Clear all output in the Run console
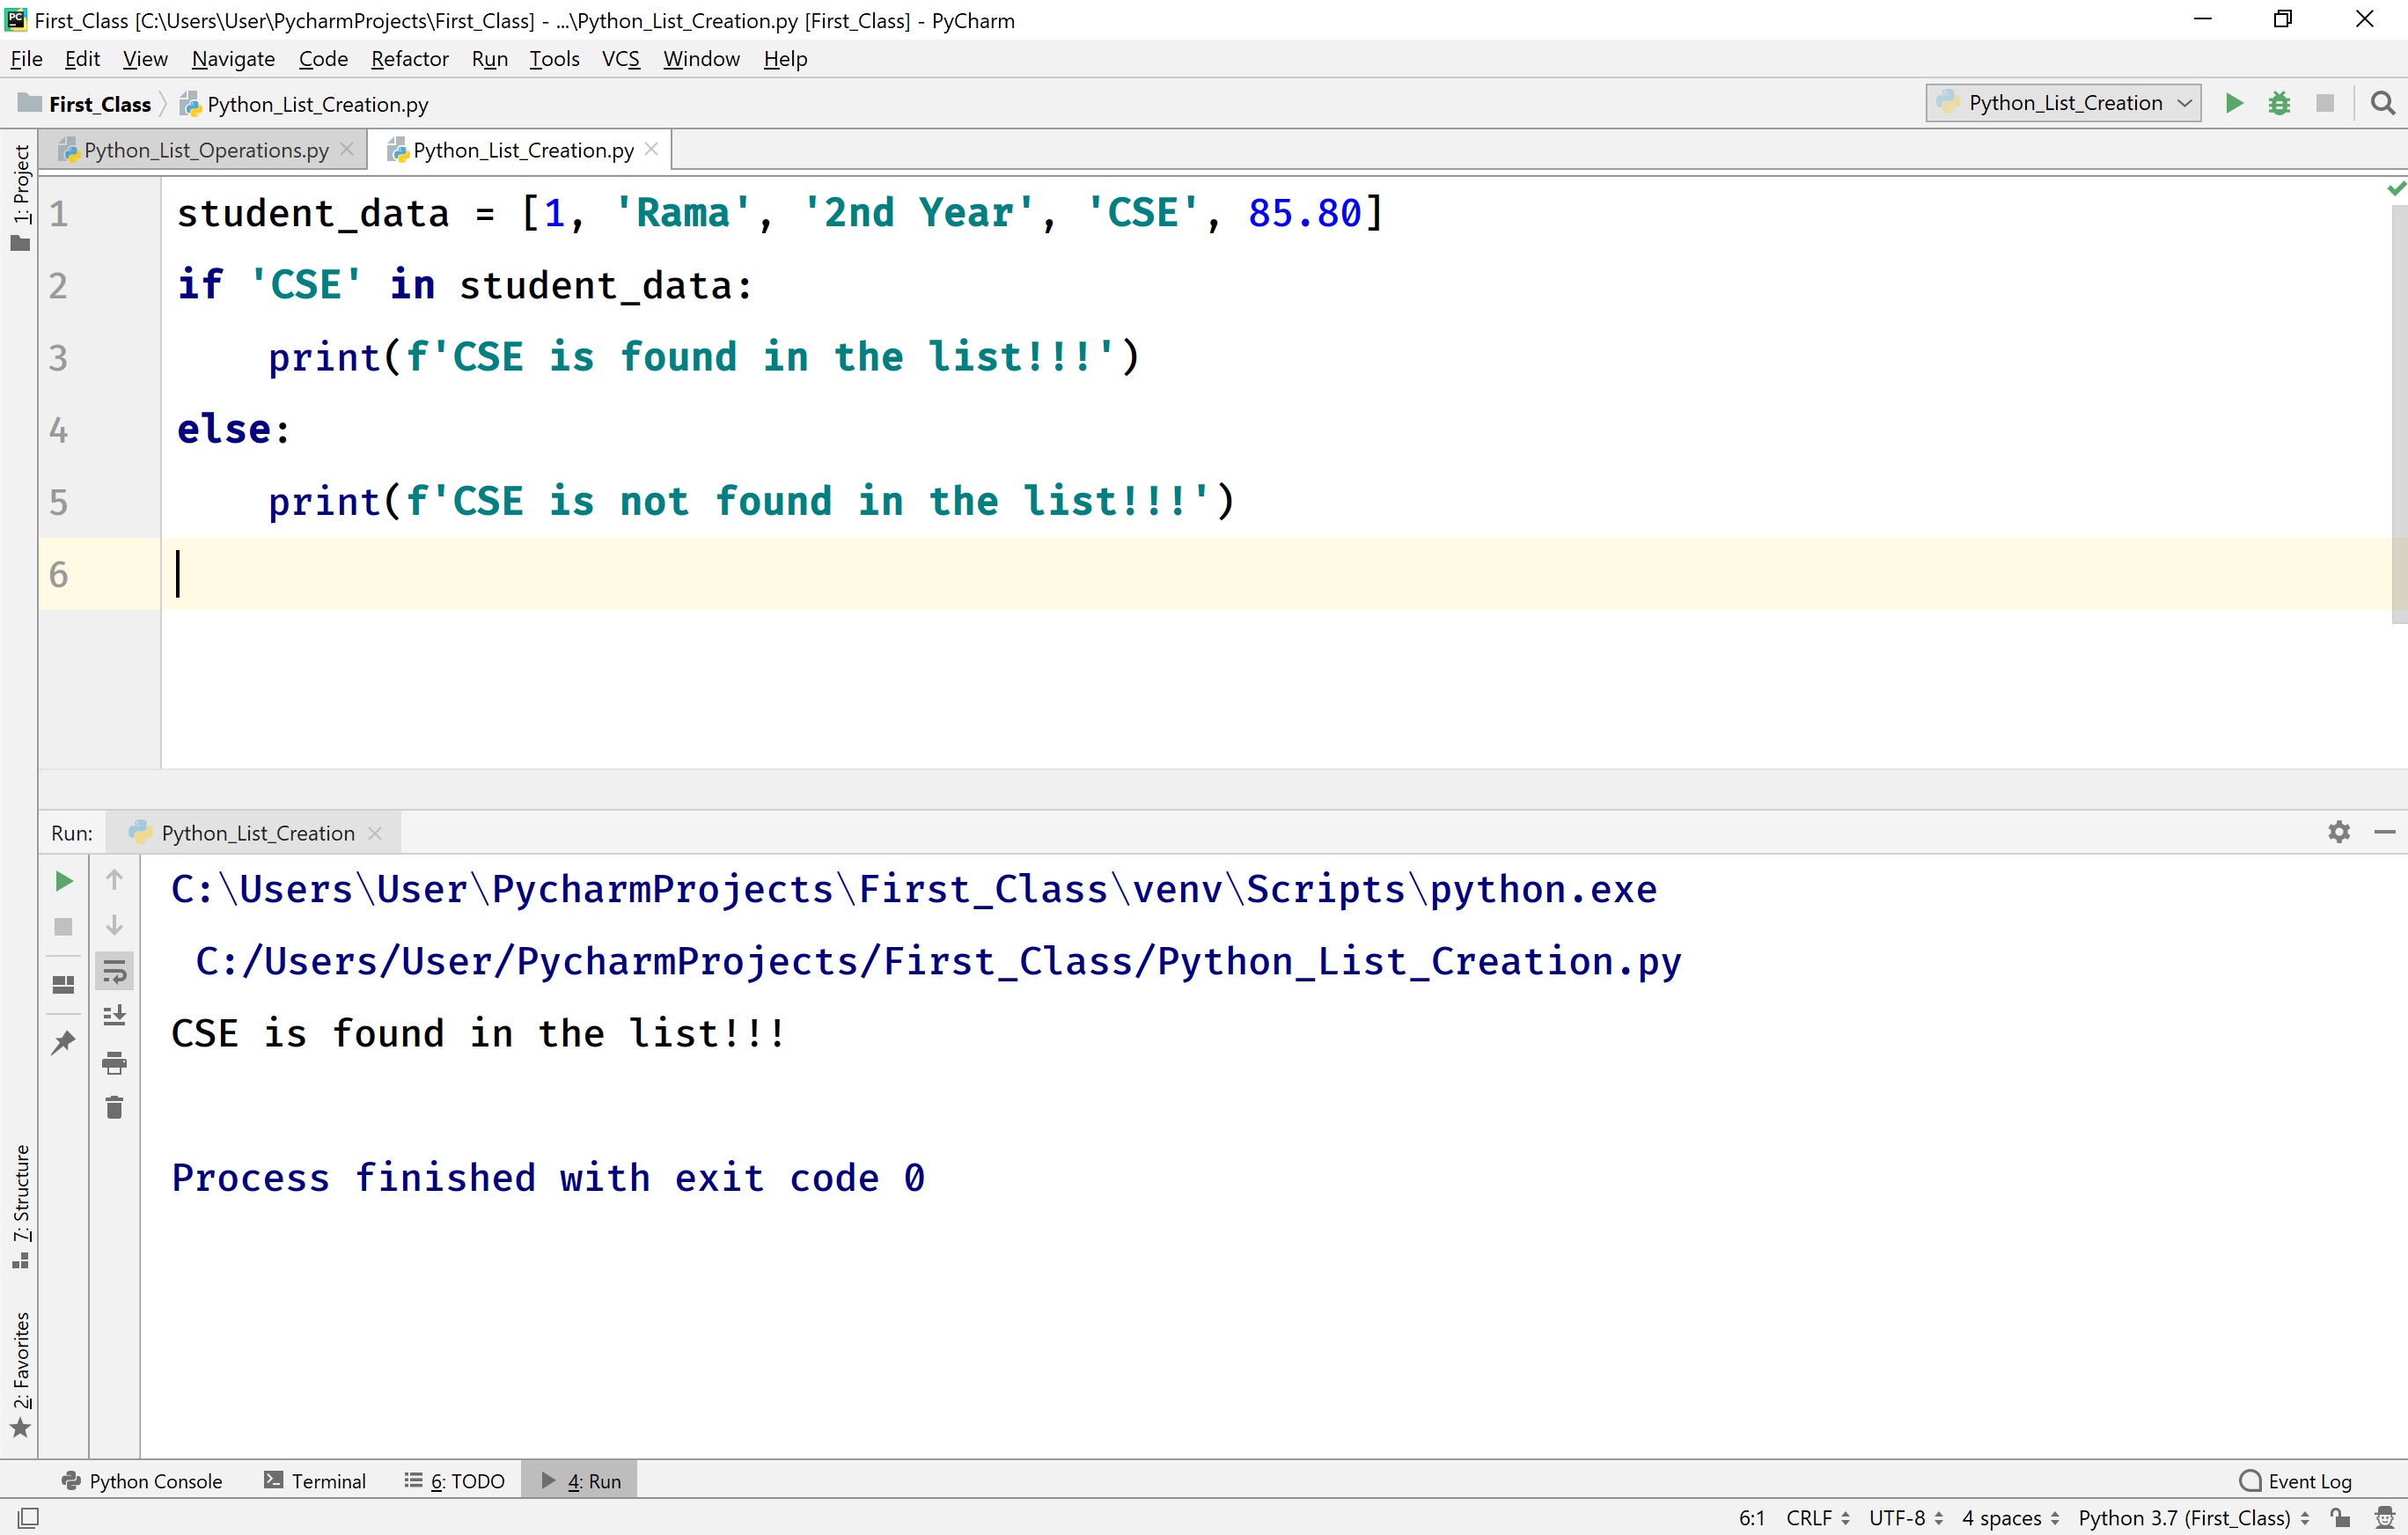The width and height of the screenshot is (2408, 1535). 114,1106
